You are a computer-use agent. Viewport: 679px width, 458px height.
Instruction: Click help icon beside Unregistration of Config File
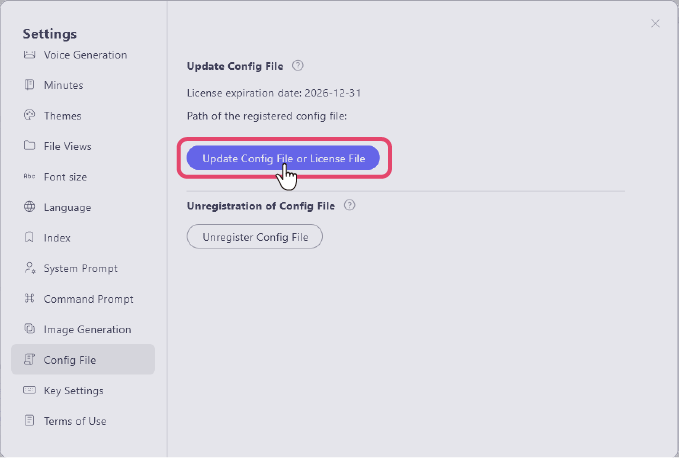[x=349, y=206]
